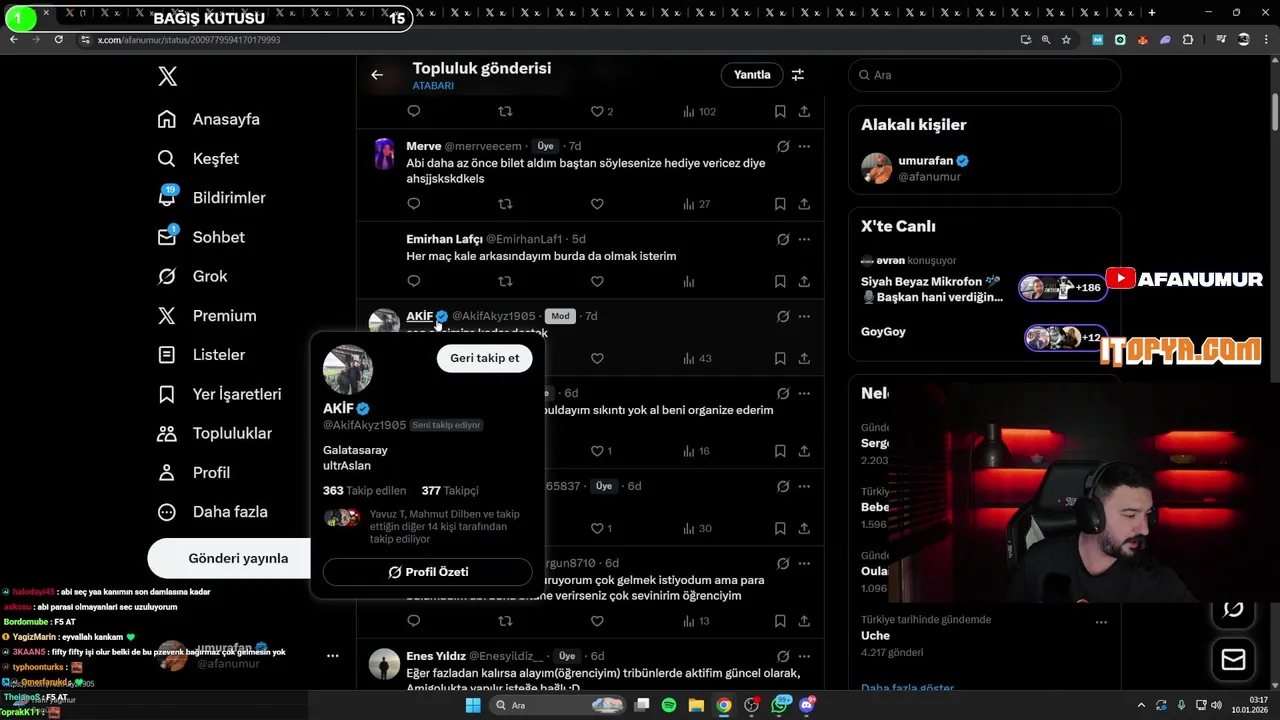Like Merve's post
This screenshot has width=1280, height=720.
click(597, 204)
